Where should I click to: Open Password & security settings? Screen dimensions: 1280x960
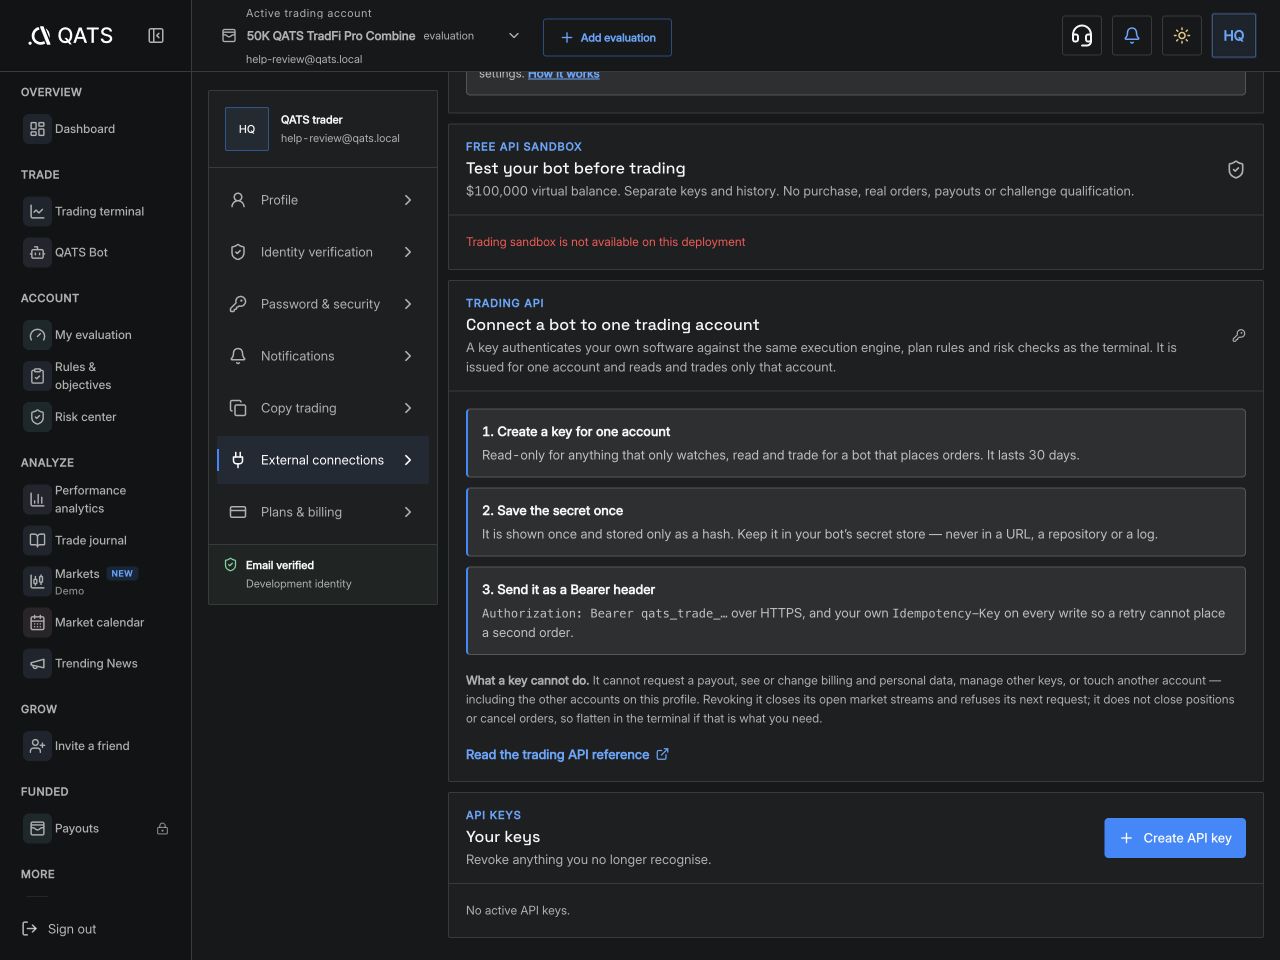323,304
